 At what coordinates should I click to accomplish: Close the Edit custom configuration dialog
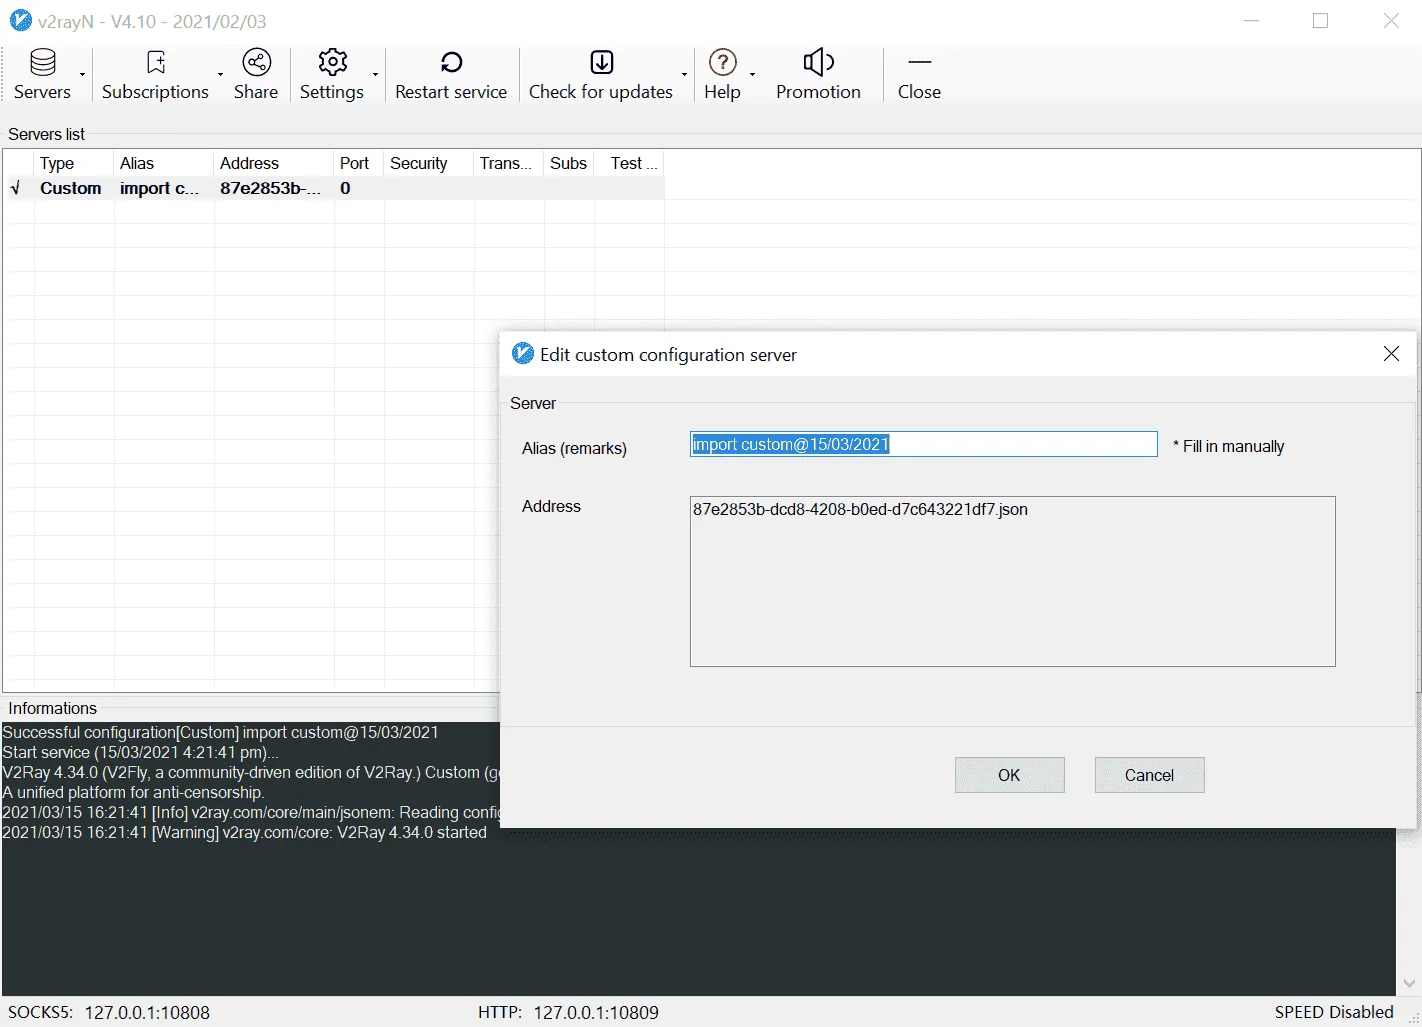(x=1391, y=354)
